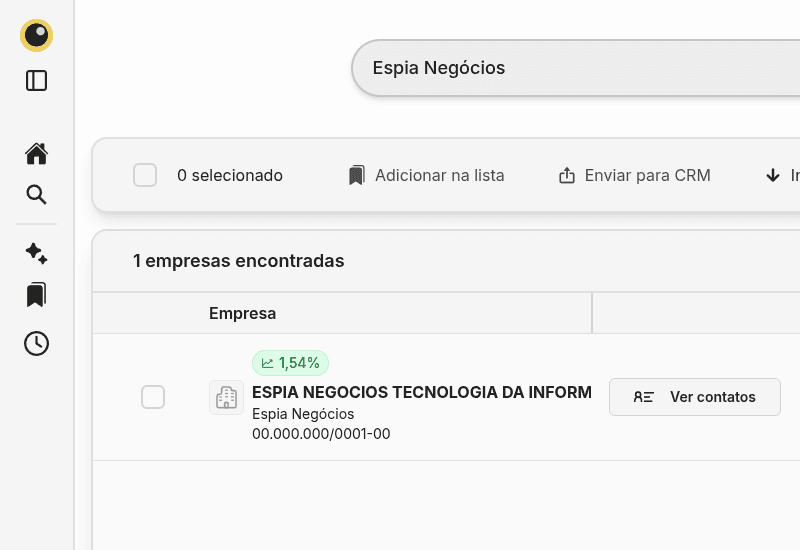Click the column divider after Empresa
The width and height of the screenshot is (800, 550).
pyautogui.click(x=592, y=313)
